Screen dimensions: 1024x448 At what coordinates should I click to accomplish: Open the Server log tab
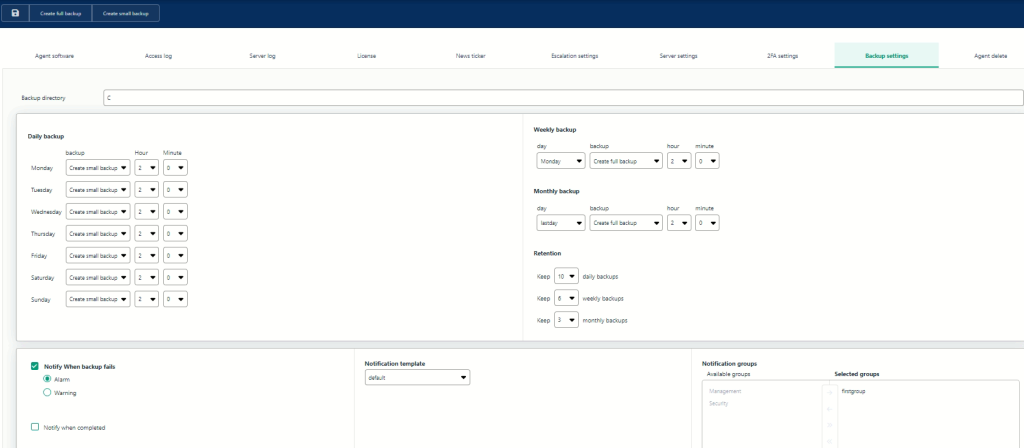(263, 56)
